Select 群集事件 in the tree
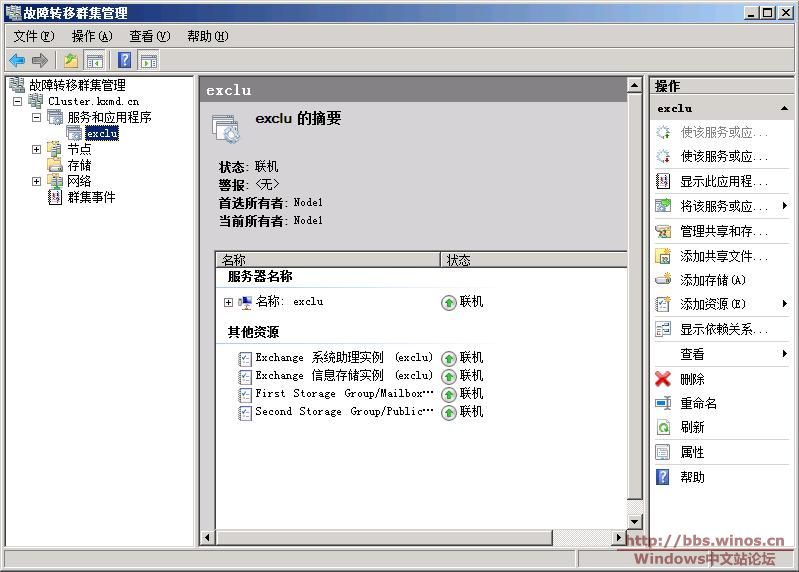 tap(91, 198)
